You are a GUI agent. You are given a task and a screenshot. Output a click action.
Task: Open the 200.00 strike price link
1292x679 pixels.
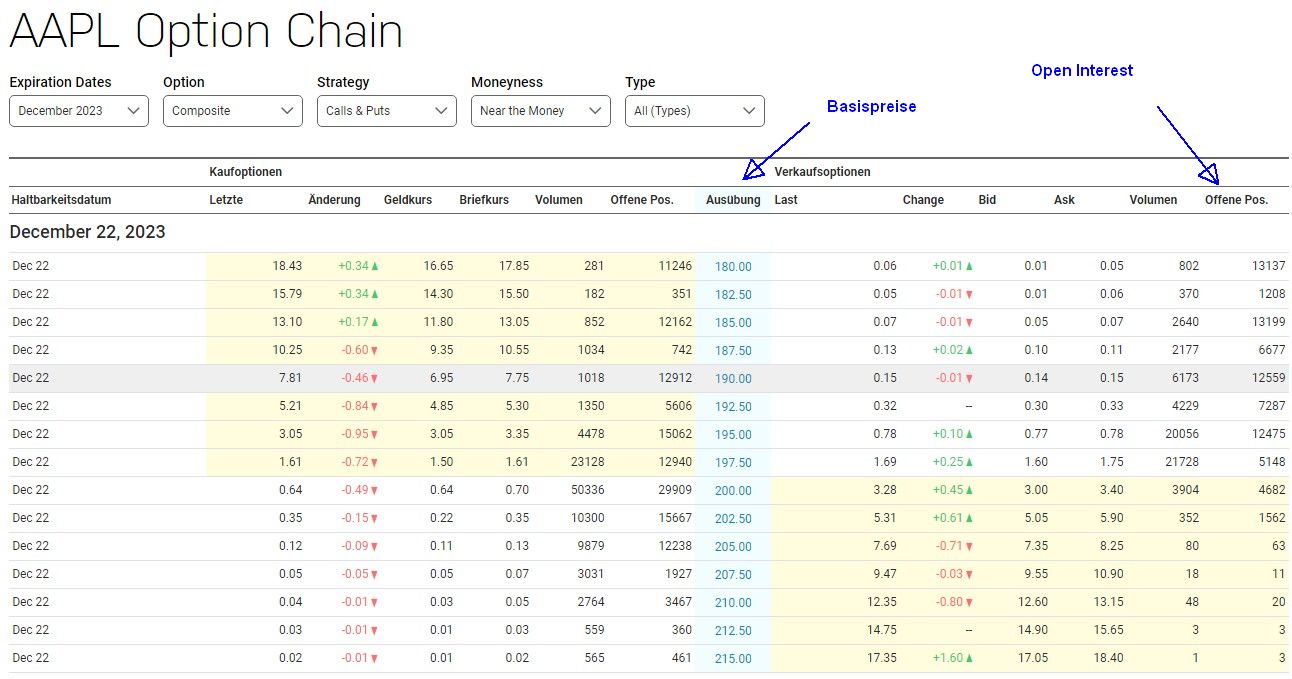[733, 491]
